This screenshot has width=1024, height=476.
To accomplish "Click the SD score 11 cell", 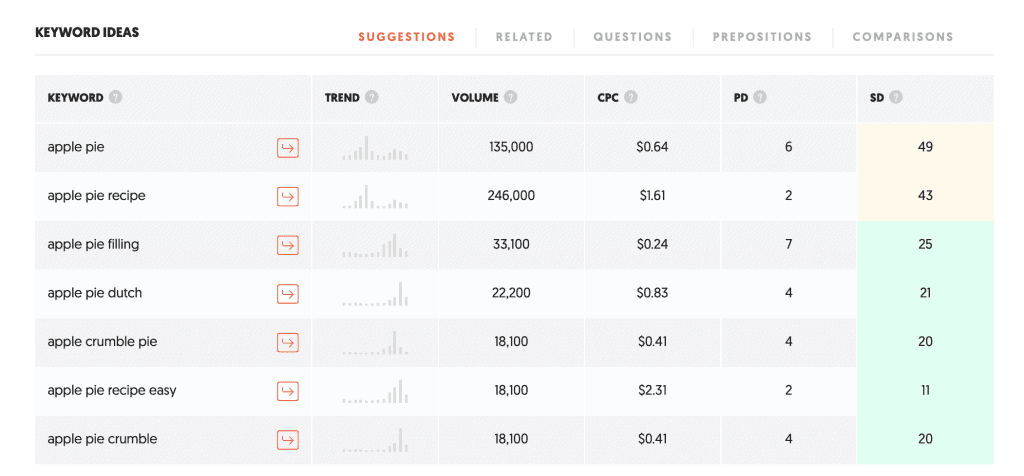I will coord(925,390).
